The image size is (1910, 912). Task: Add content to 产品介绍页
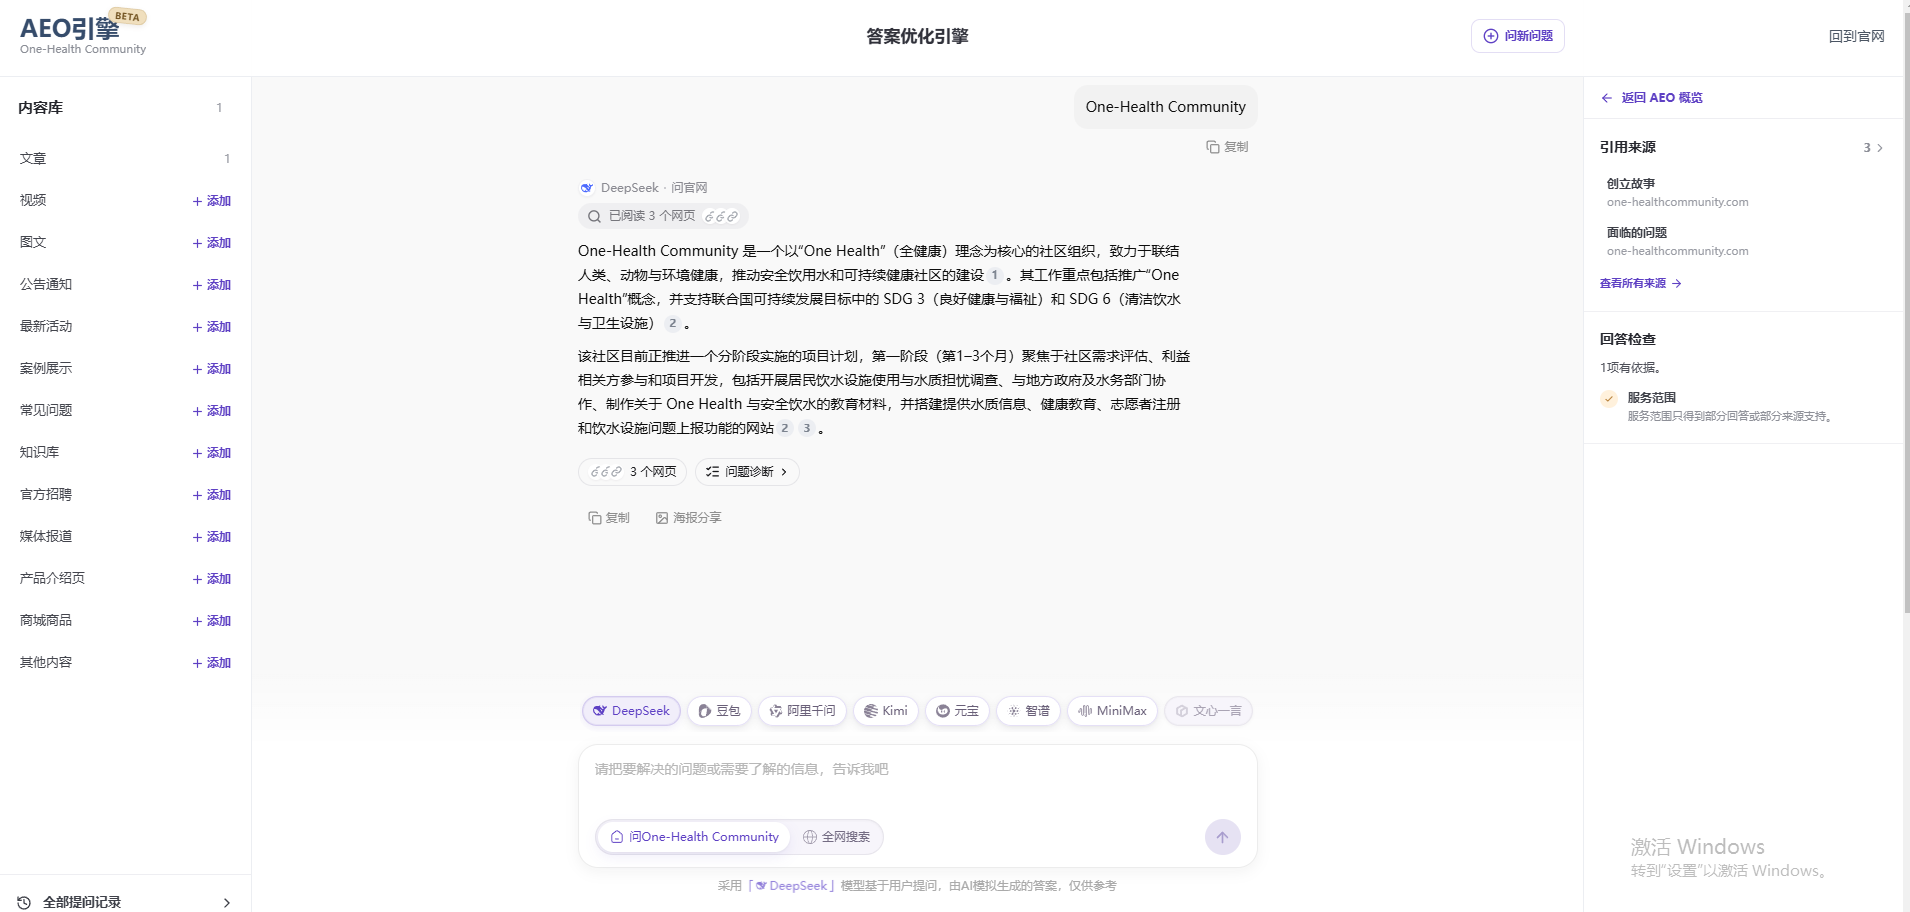coord(212,579)
